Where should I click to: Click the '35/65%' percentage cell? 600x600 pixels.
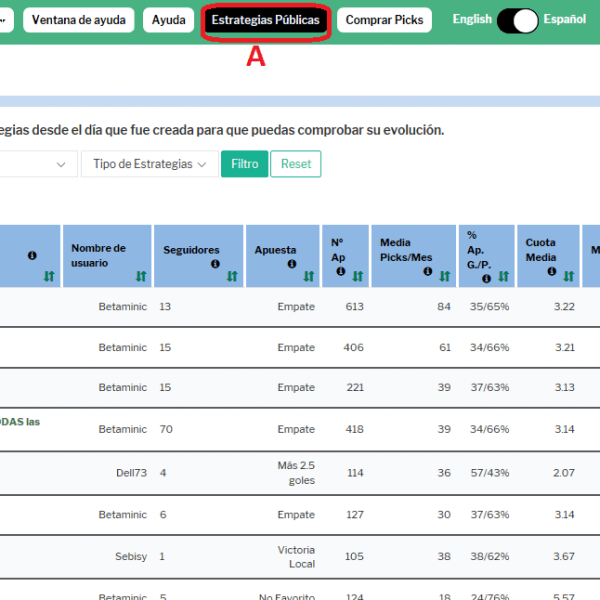coord(489,307)
